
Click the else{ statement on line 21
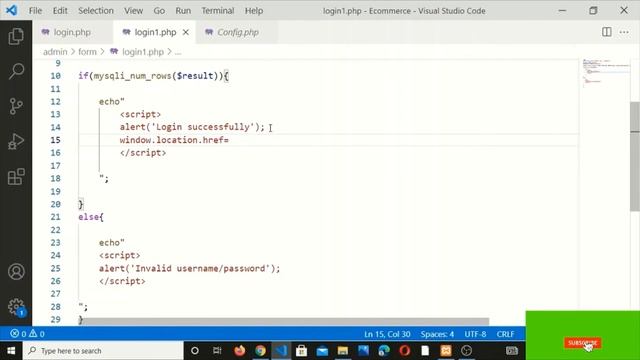click(91, 217)
